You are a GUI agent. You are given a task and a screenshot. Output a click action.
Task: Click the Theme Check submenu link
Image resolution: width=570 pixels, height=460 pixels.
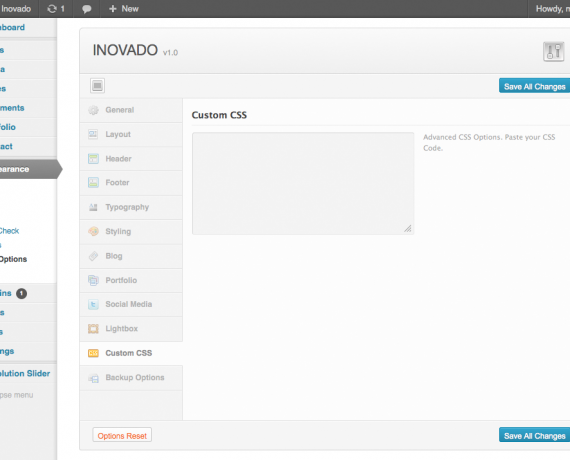click(x=9, y=231)
